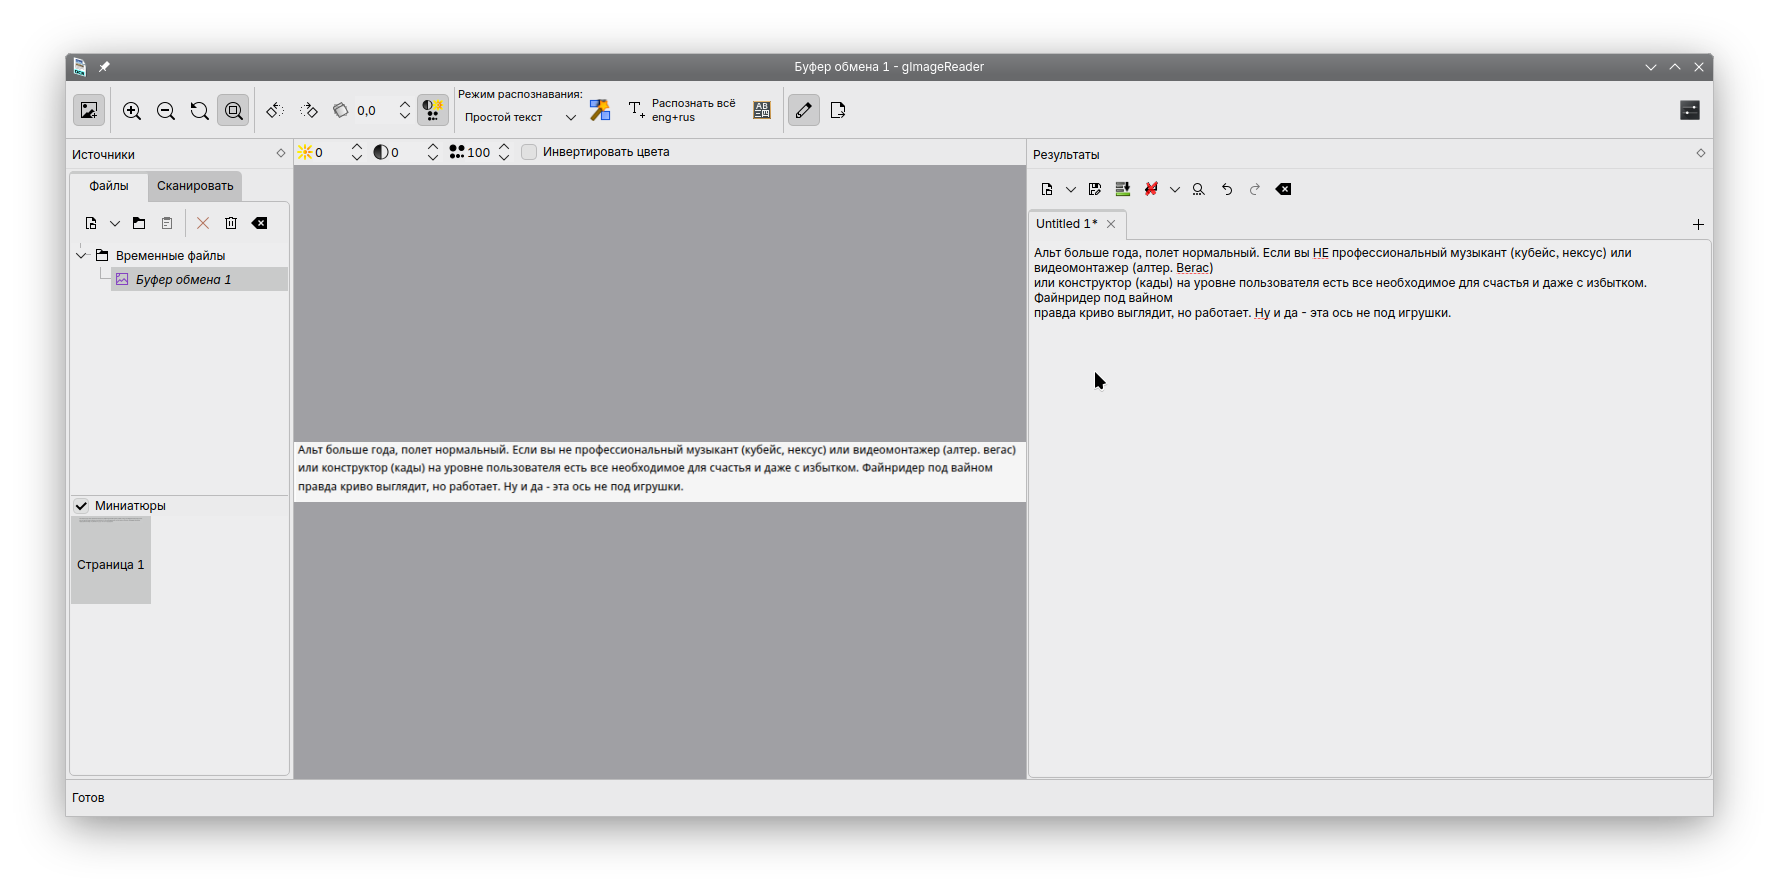Undo the last text edit
Viewport: 1779px width, 894px height.
pyautogui.click(x=1227, y=189)
